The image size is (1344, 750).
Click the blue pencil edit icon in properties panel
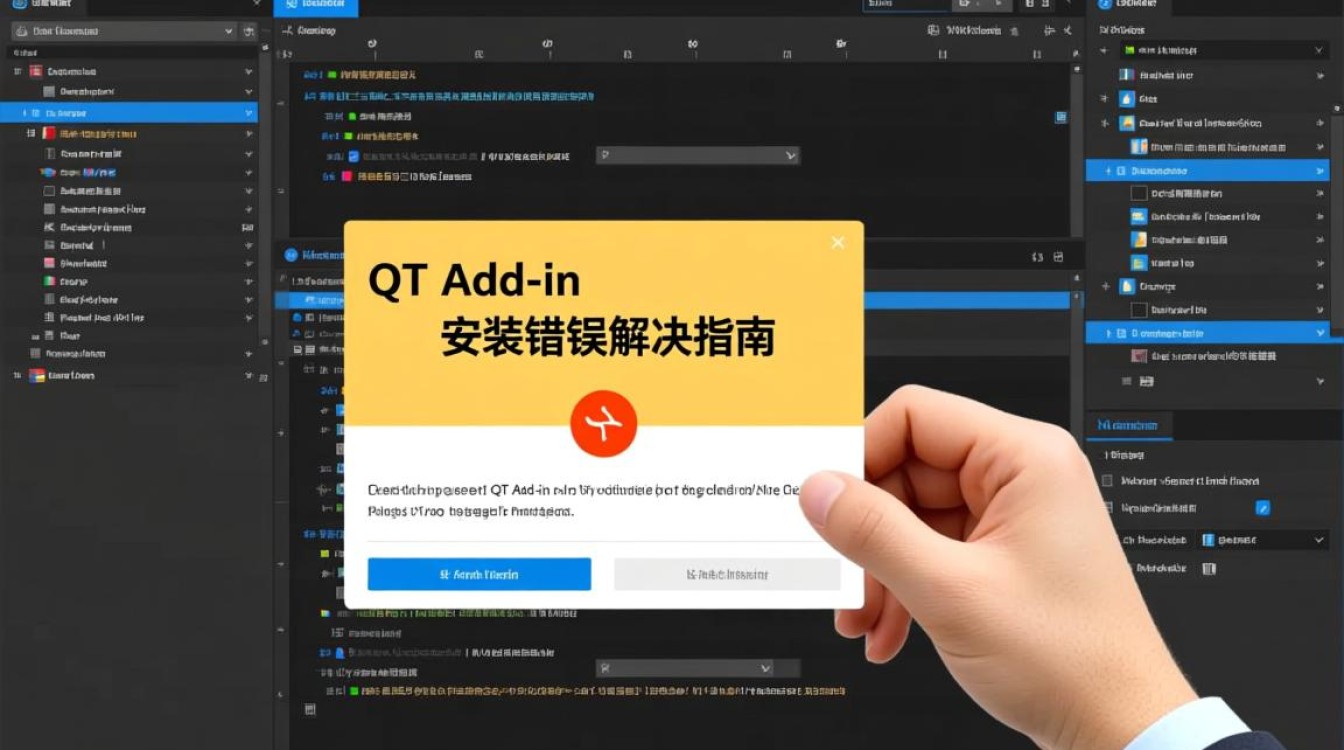coord(1262,508)
